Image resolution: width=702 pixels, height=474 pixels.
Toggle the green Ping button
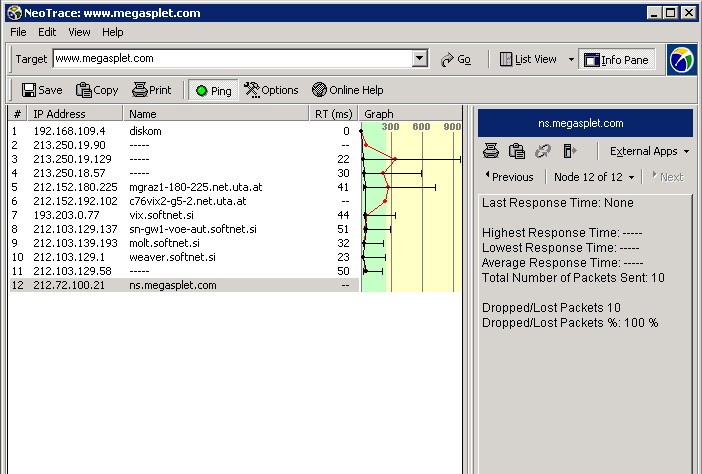tap(213, 90)
